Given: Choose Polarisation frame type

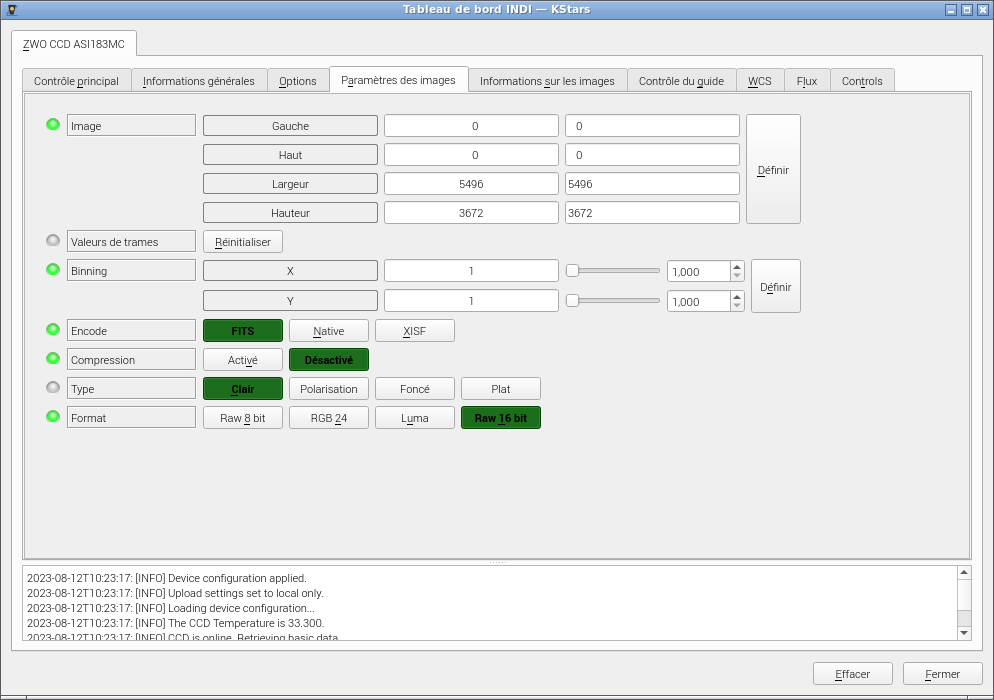Looking at the screenshot, I should (328, 389).
